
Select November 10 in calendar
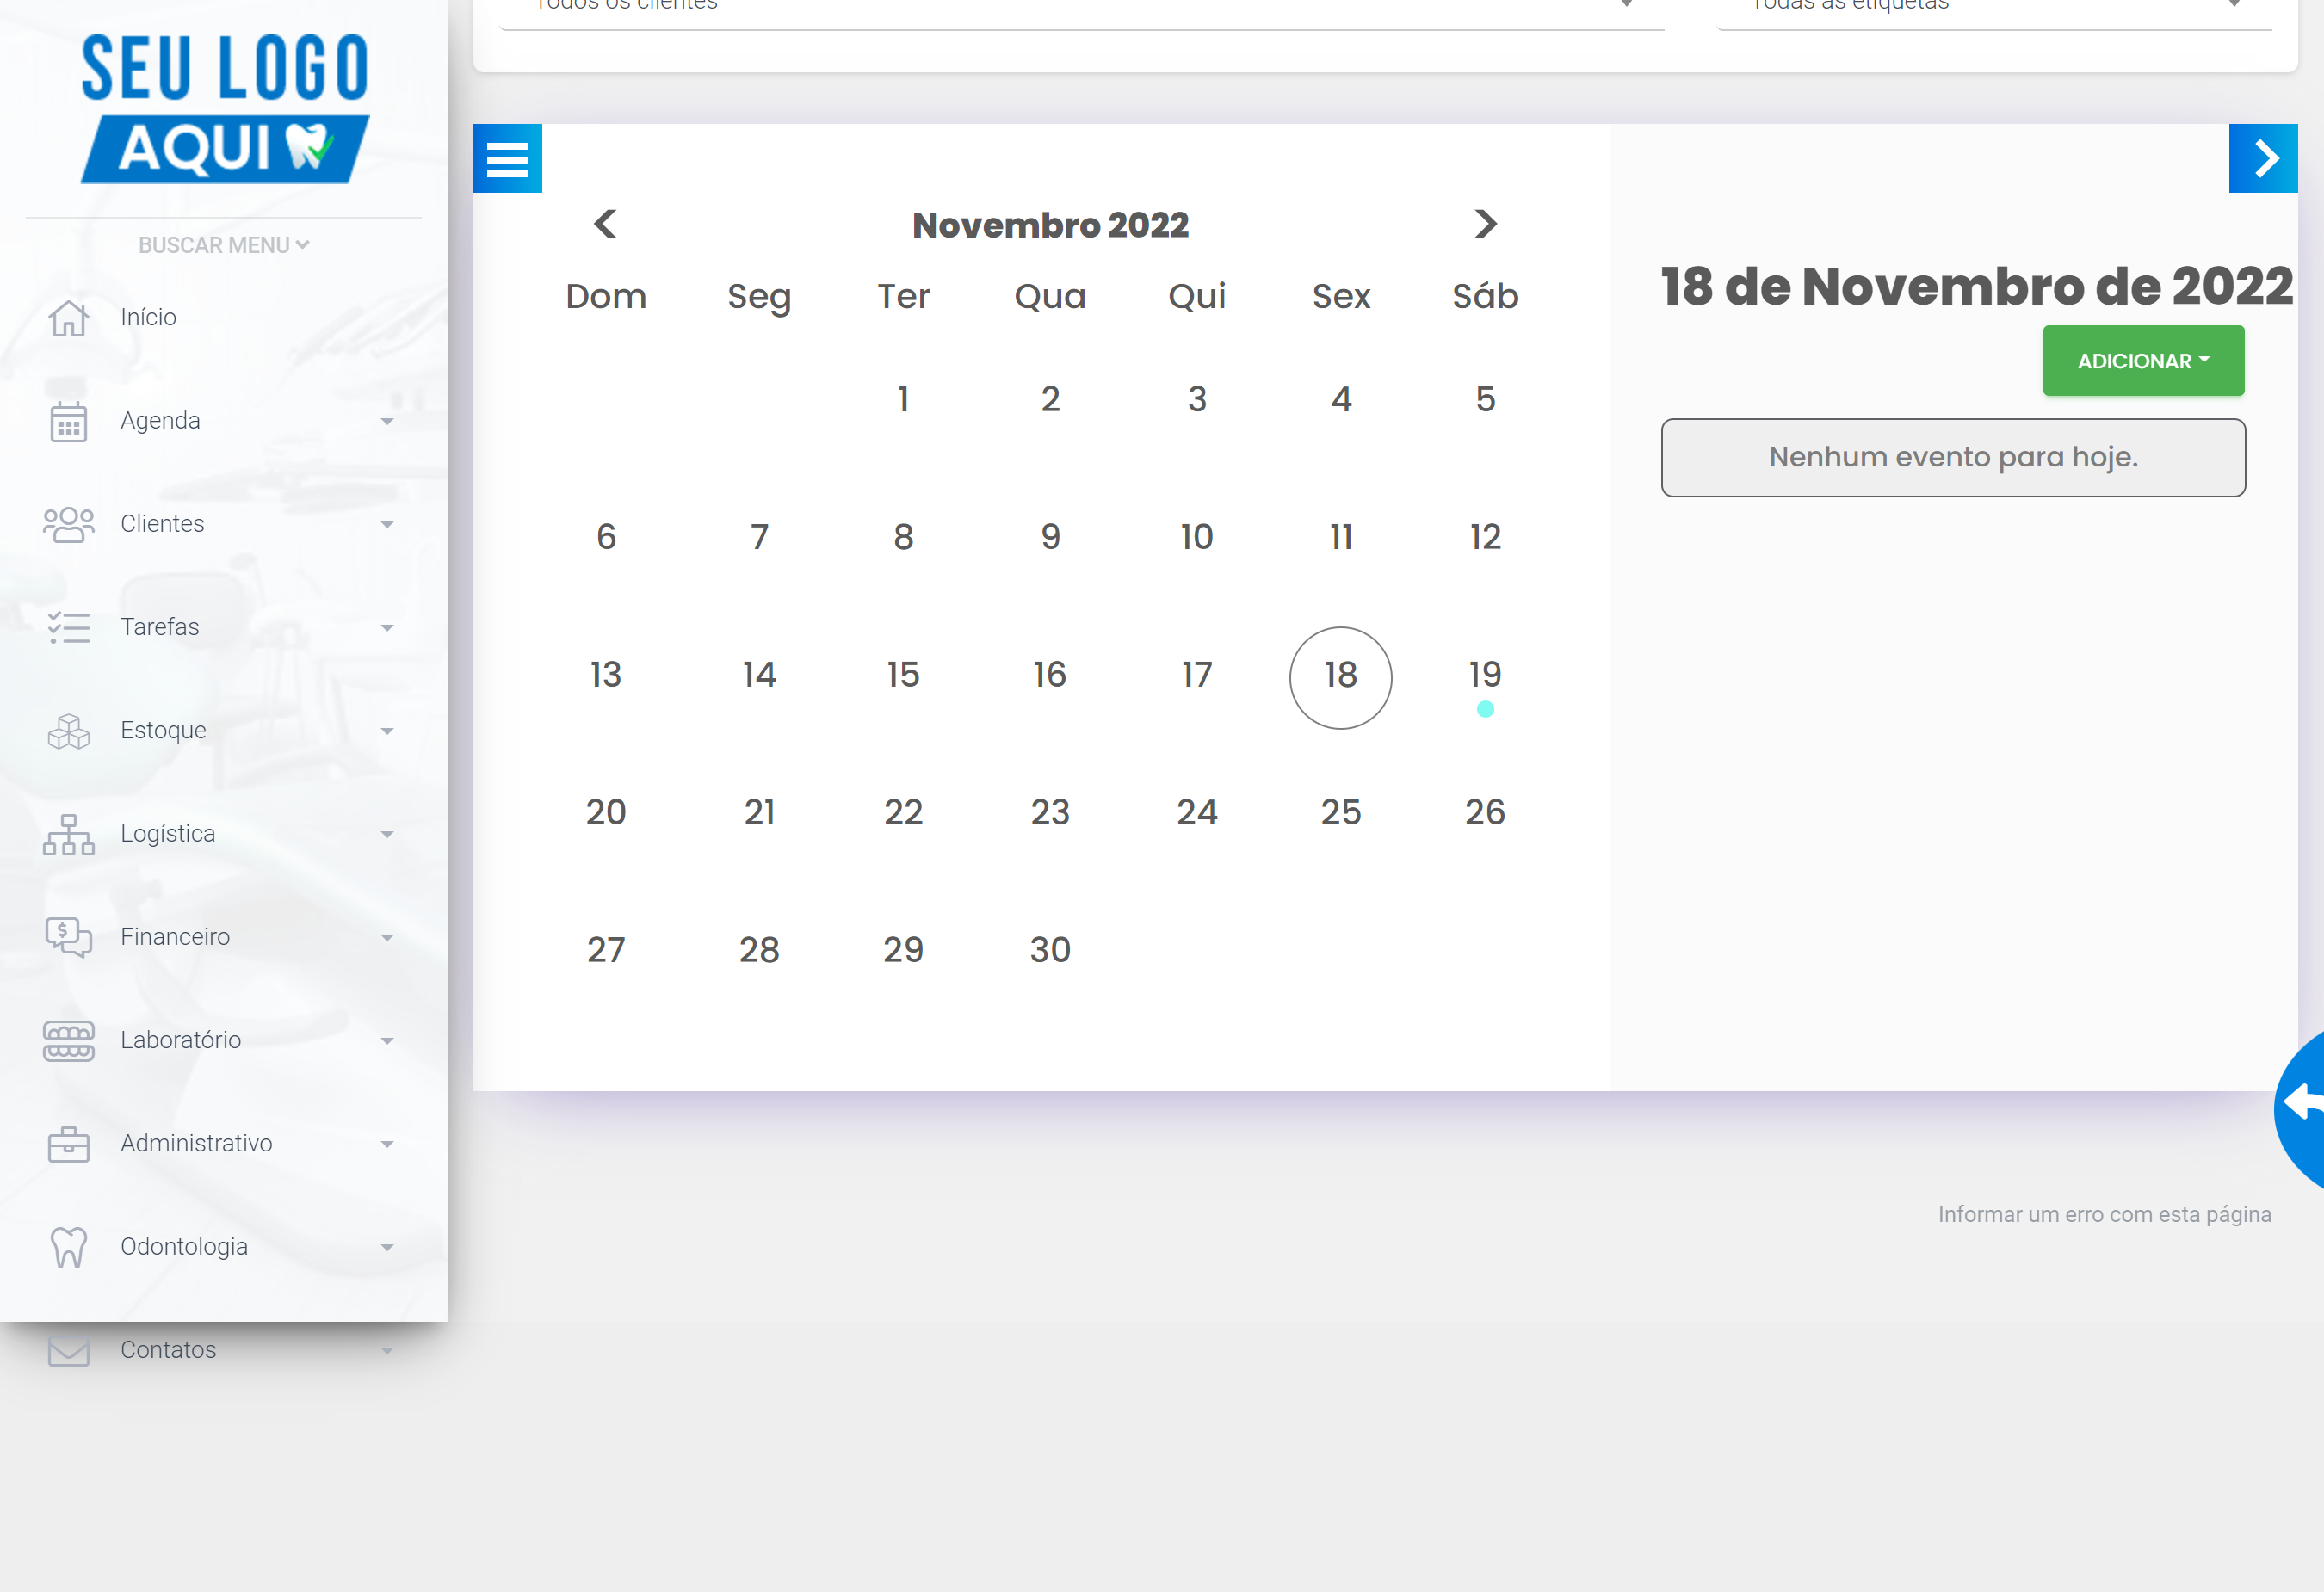pyautogui.click(x=1196, y=537)
